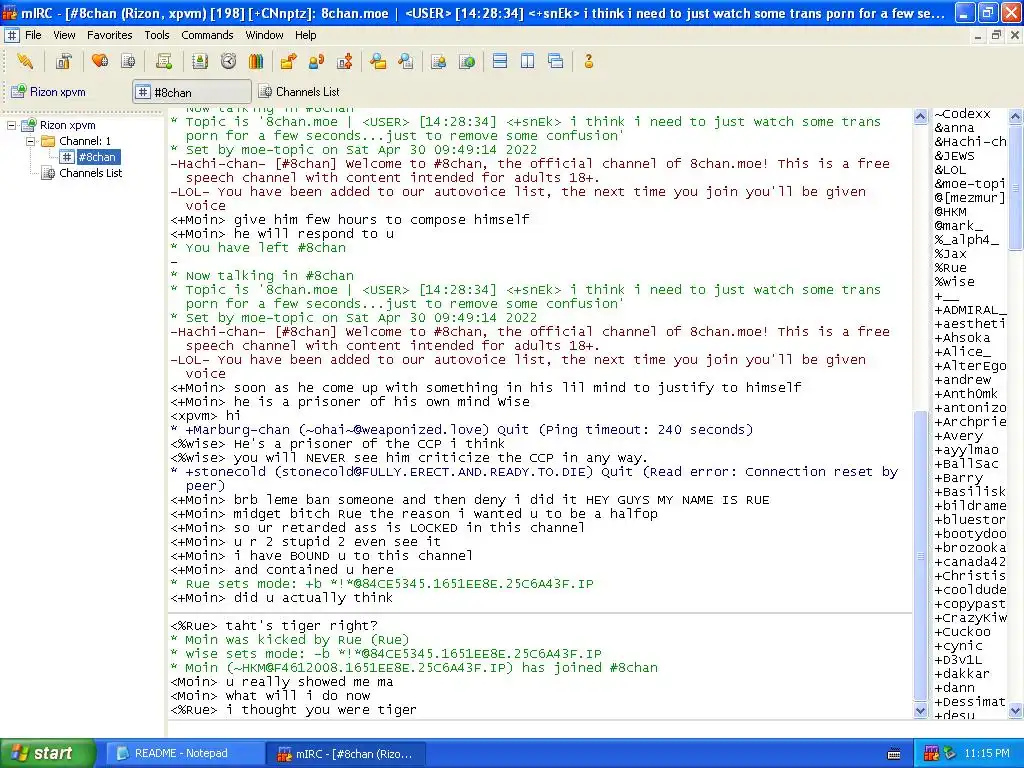
Task: Select +Avery in the nick list
Action: tap(958, 436)
